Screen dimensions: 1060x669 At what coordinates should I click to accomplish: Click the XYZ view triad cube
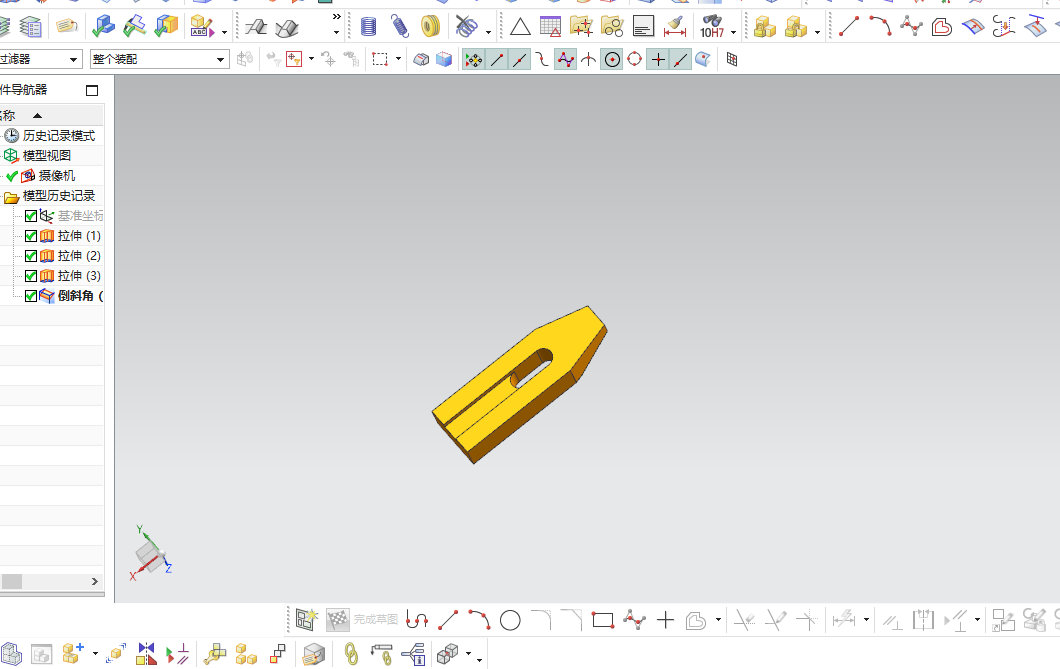(150, 555)
